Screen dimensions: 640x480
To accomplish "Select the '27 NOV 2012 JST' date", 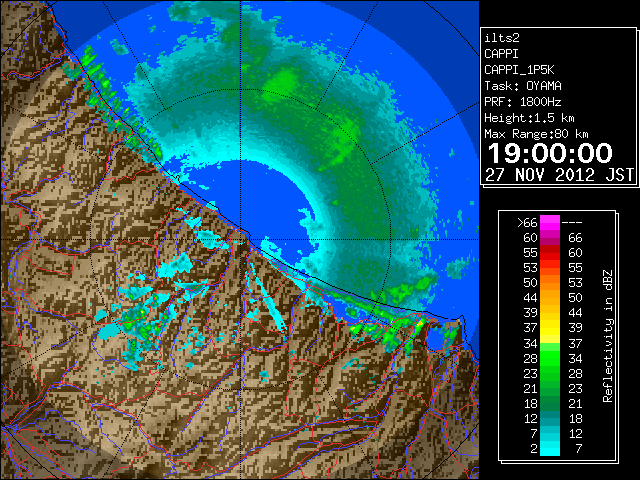I will coord(559,175).
